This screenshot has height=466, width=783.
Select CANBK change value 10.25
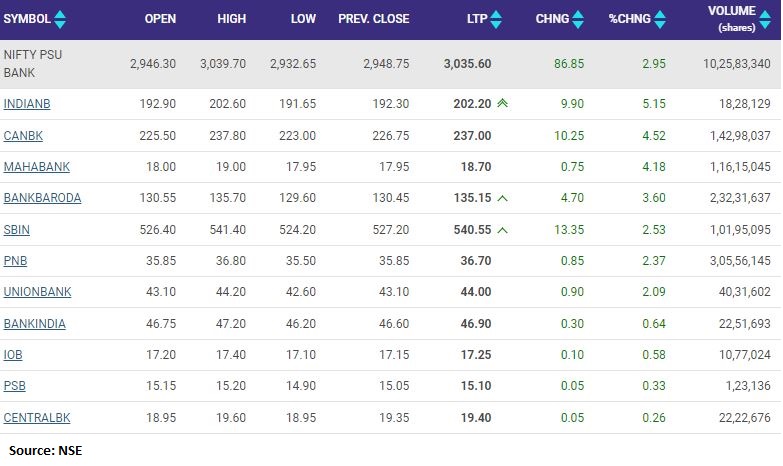(x=569, y=136)
